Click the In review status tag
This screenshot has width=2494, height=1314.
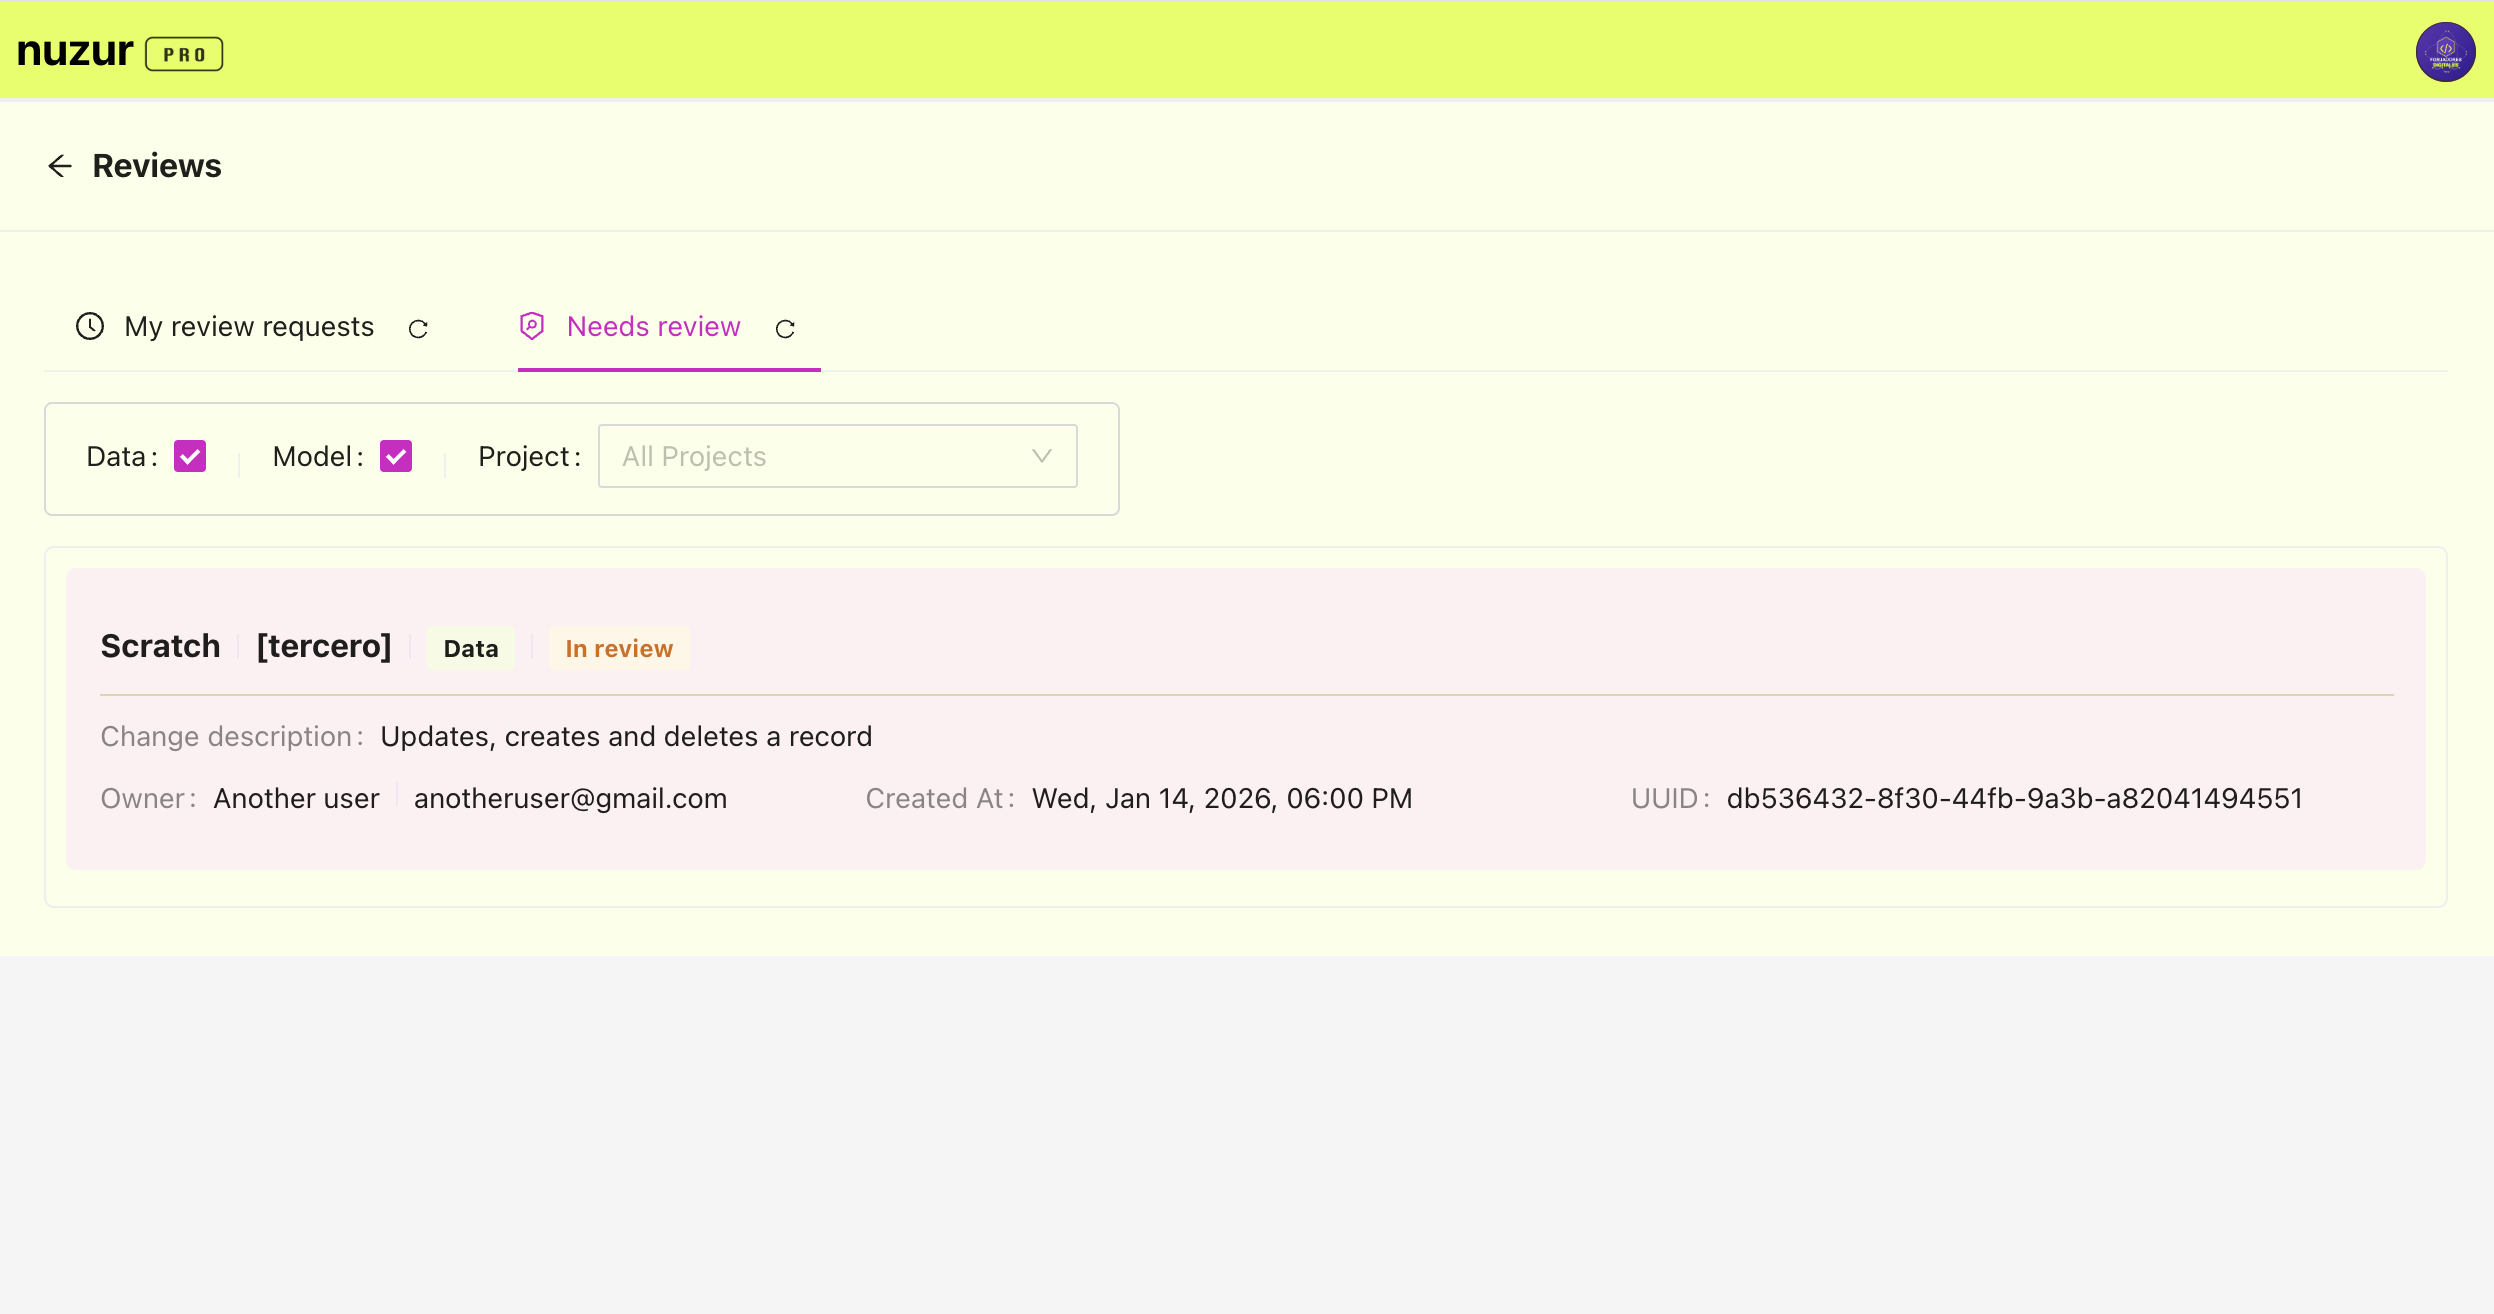click(x=619, y=649)
